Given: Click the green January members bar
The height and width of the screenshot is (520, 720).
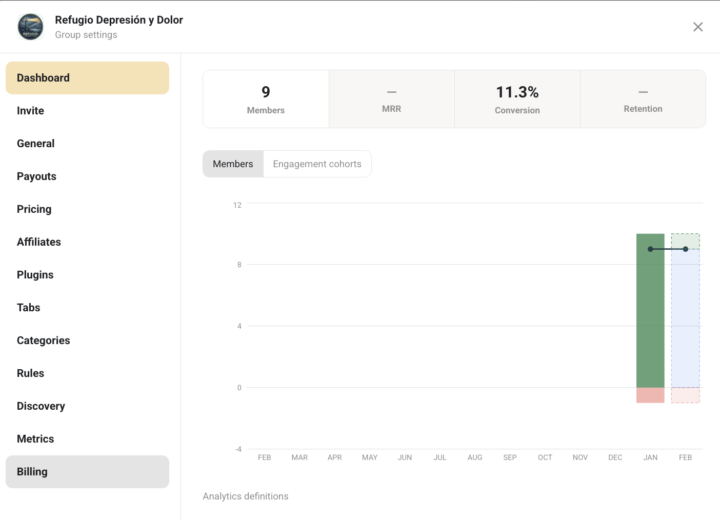Looking at the screenshot, I should coord(650,310).
